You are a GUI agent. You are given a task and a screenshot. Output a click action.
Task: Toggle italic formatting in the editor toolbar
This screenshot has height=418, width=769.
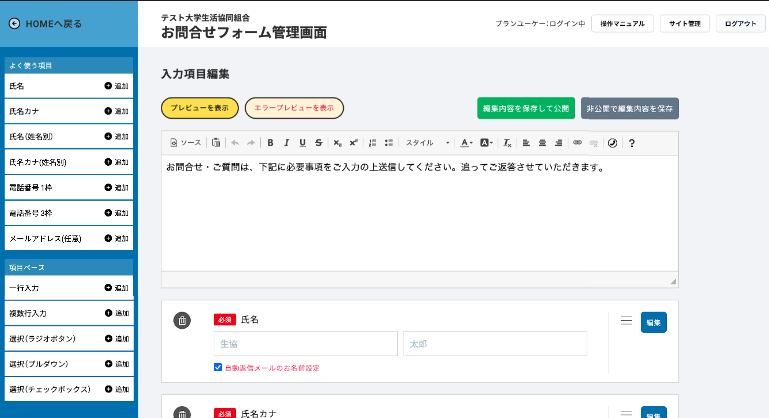click(x=286, y=143)
